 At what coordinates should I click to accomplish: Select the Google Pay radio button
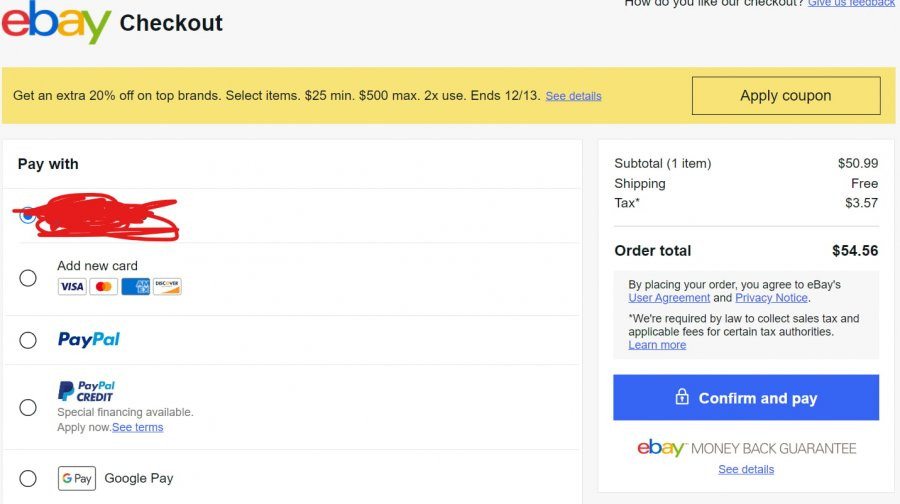pos(28,479)
